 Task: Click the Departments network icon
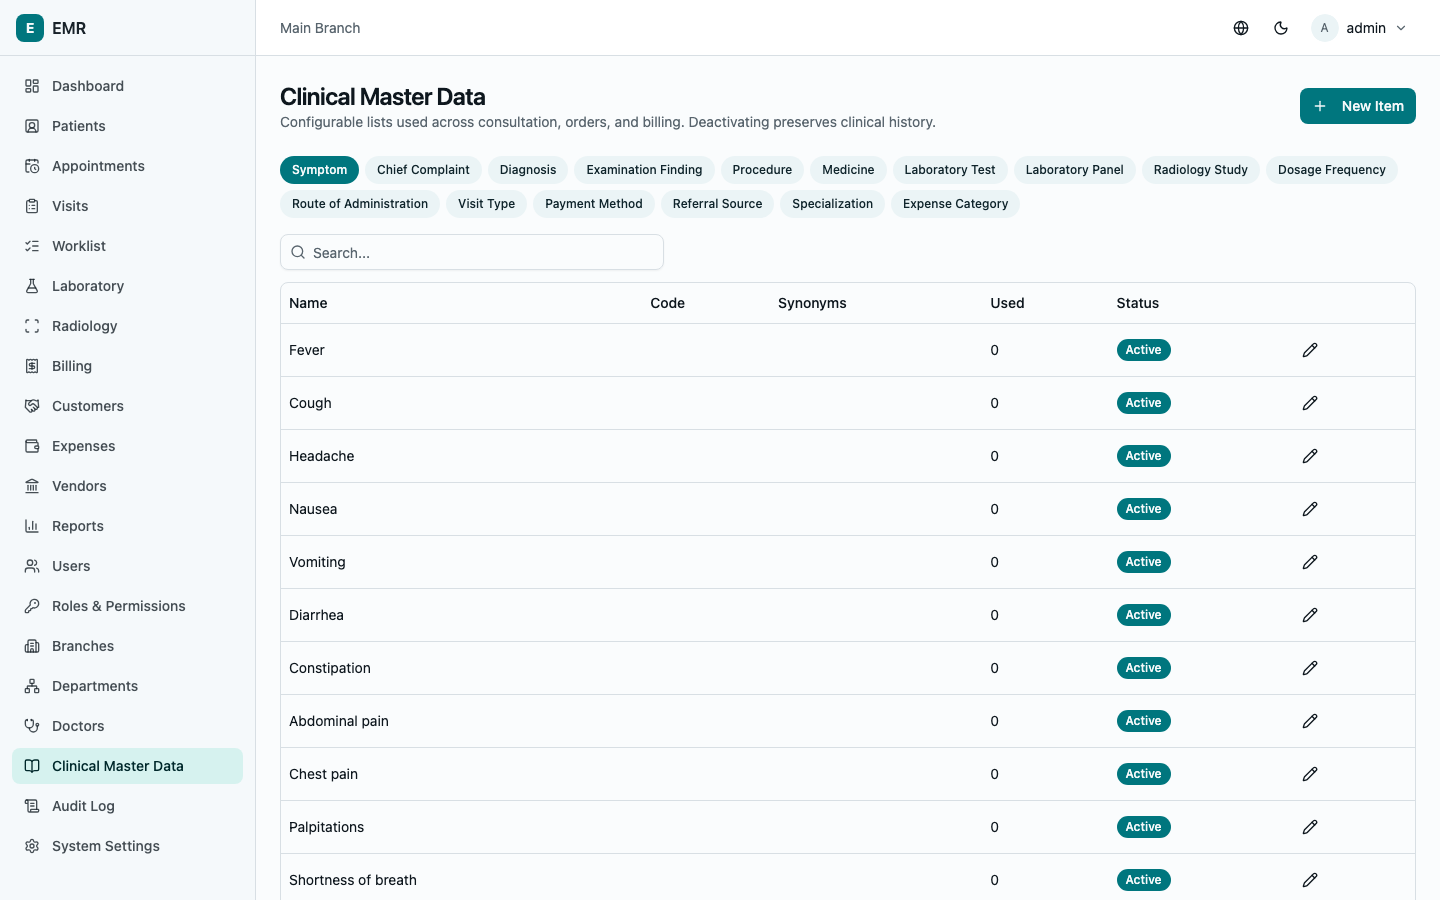[x=32, y=686]
